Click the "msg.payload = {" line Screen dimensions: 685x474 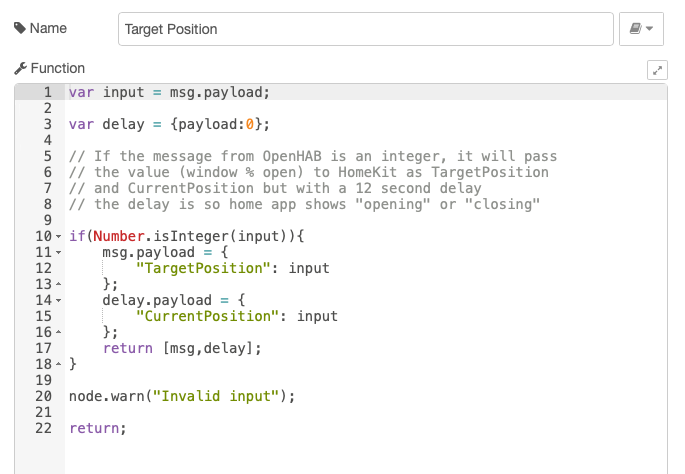[x=165, y=253]
